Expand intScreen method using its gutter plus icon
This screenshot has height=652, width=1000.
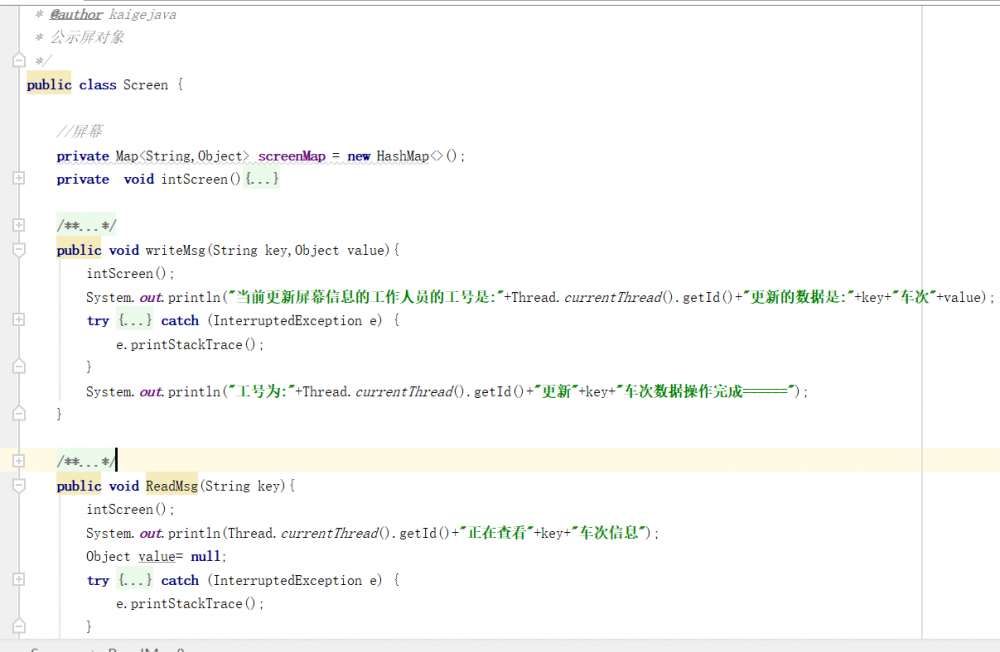pos(18,179)
